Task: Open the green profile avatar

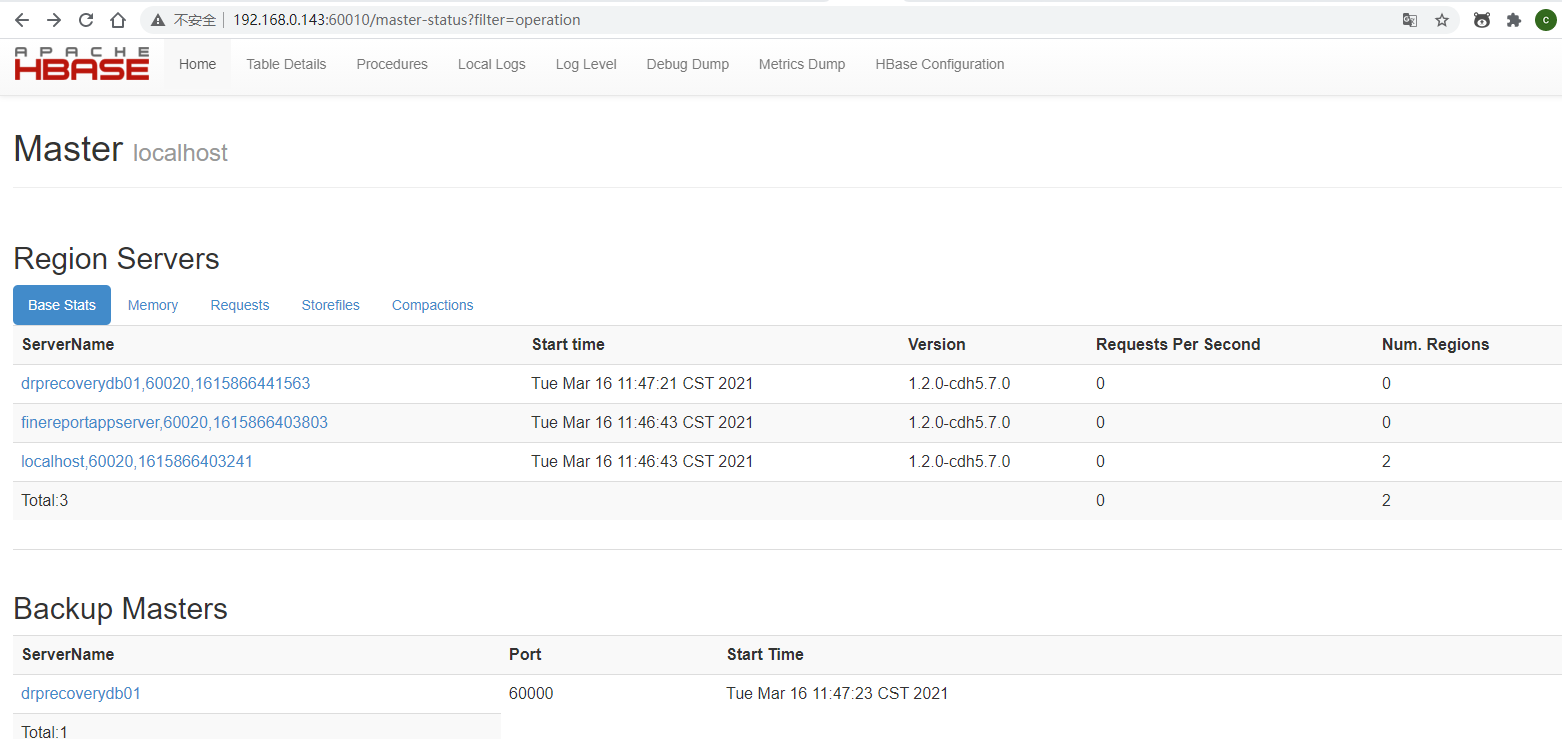Action: (x=1545, y=20)
